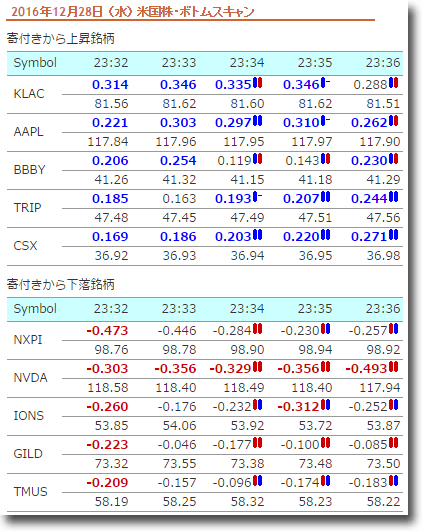Click the candle icon beside TRIP 0.207

click(x=326, y=196)
